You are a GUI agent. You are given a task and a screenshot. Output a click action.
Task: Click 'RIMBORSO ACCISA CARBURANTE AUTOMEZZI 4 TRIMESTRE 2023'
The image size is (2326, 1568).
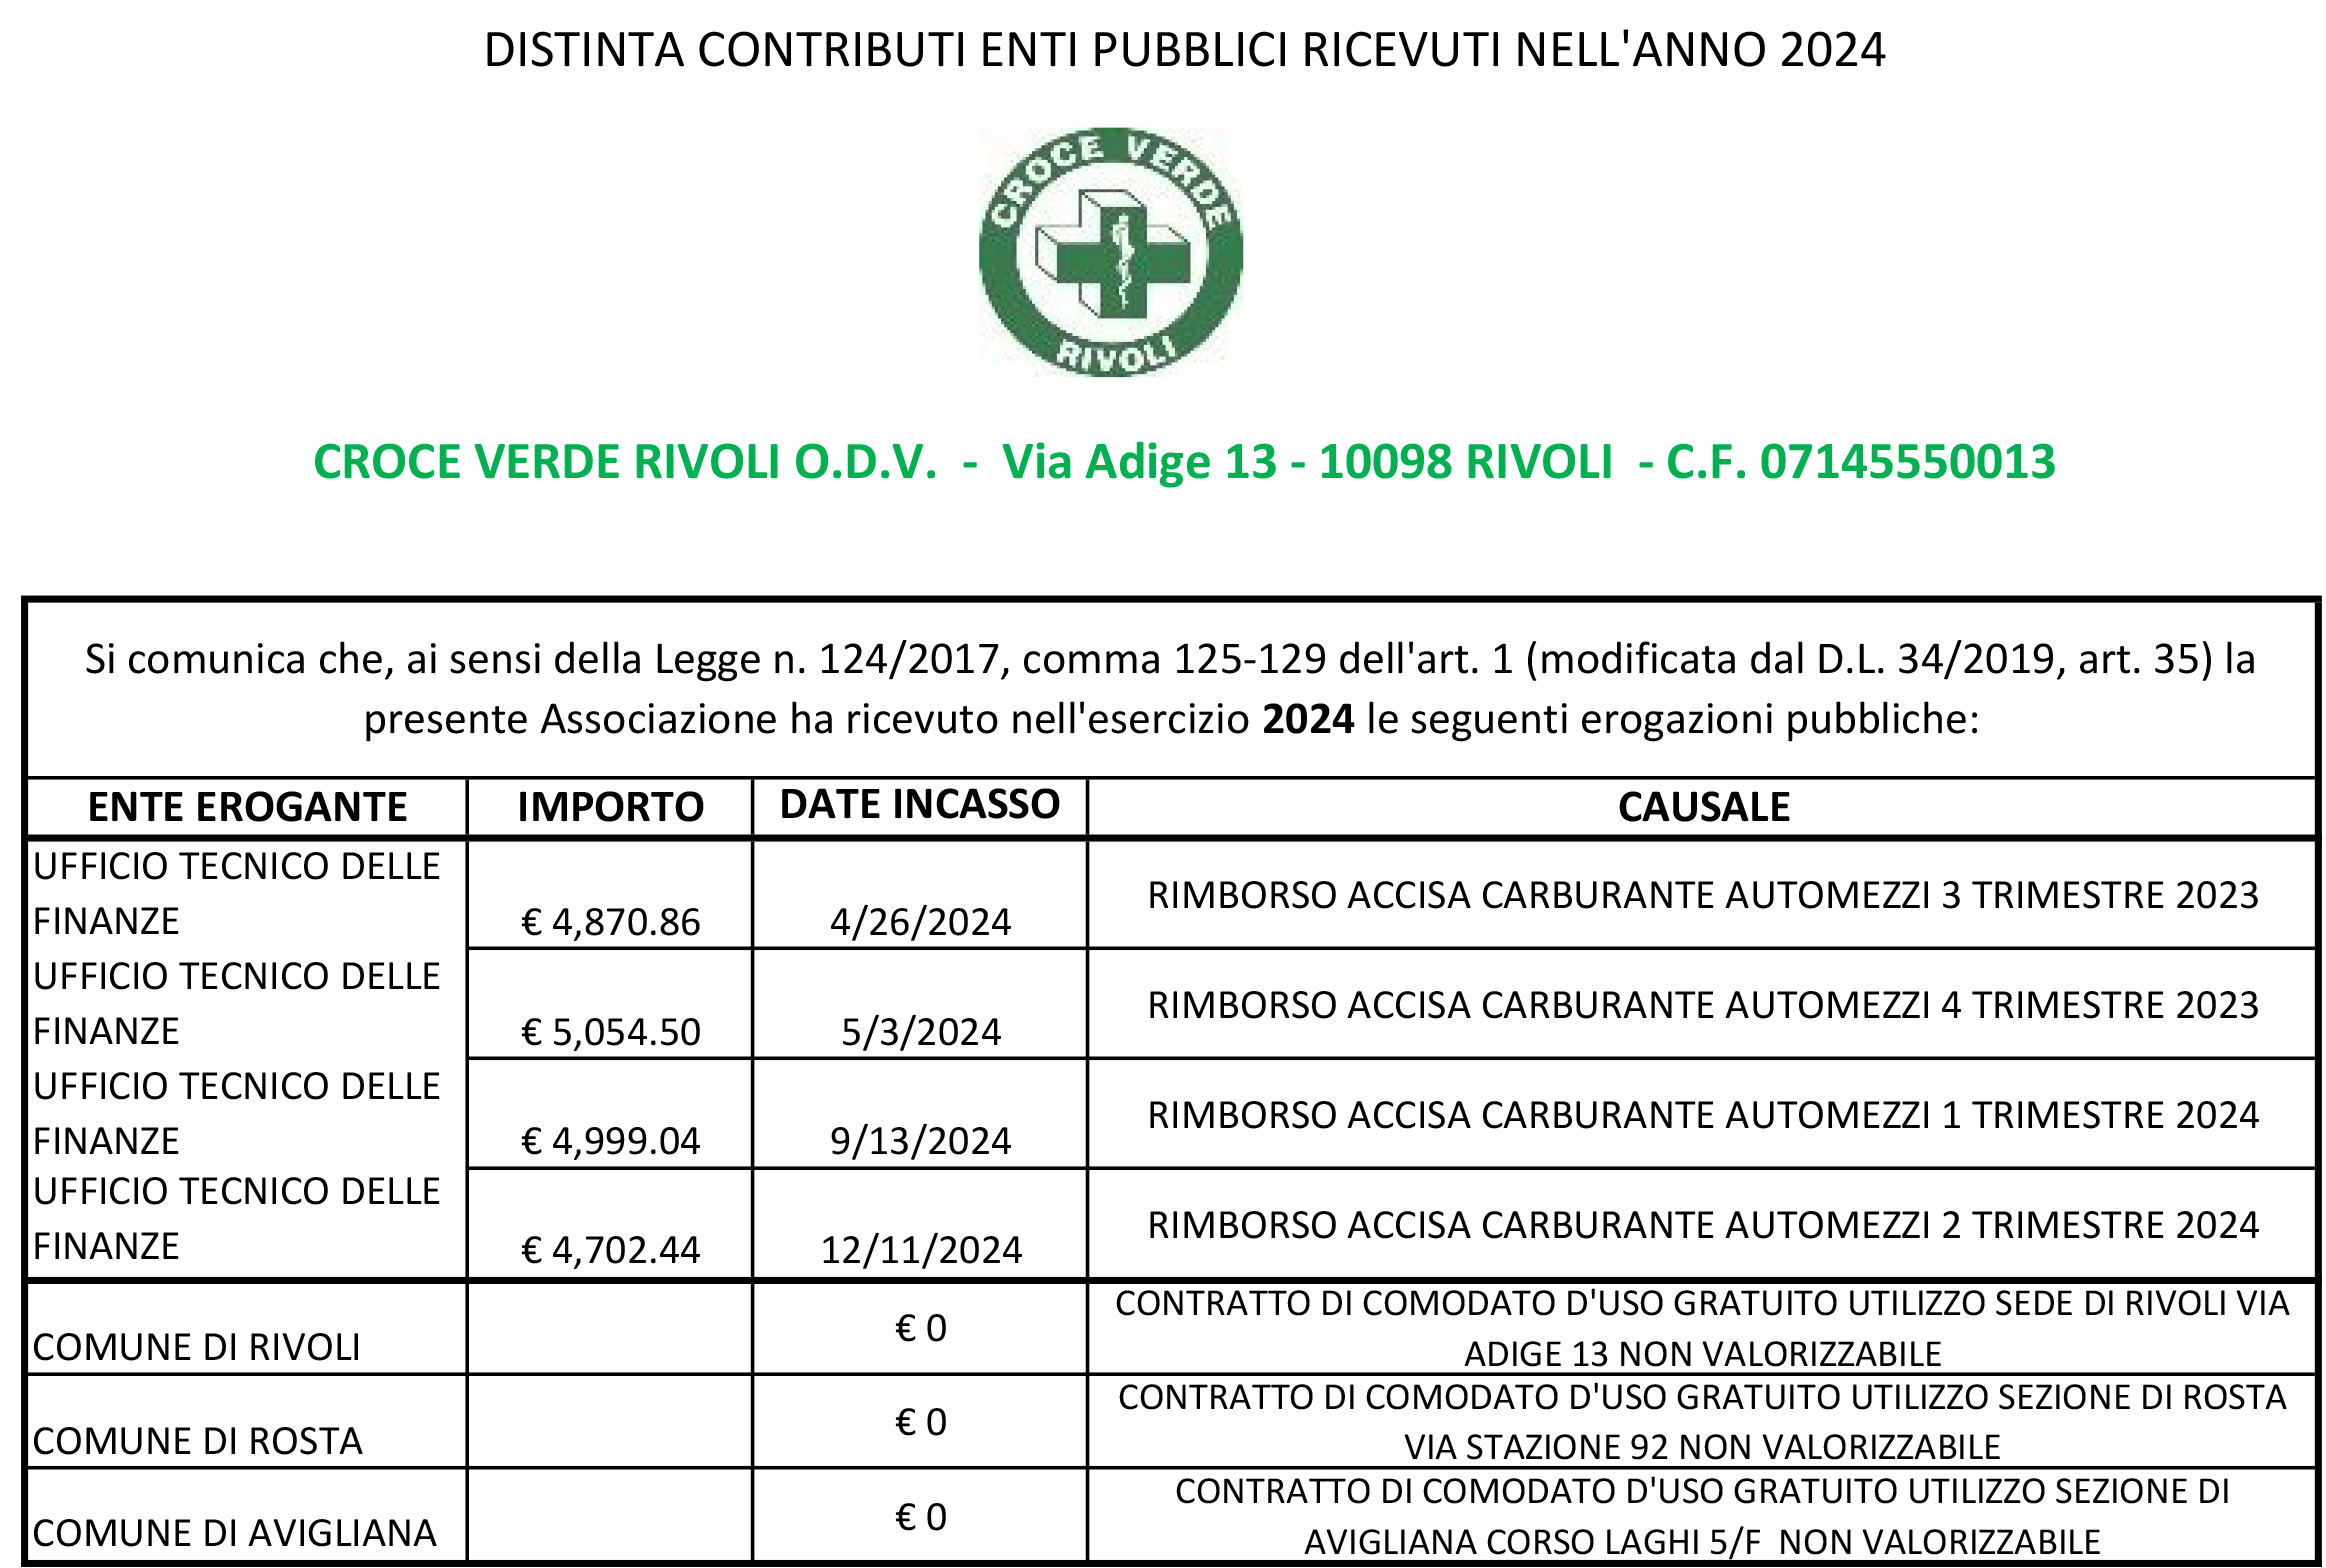pos(1703,1005)
